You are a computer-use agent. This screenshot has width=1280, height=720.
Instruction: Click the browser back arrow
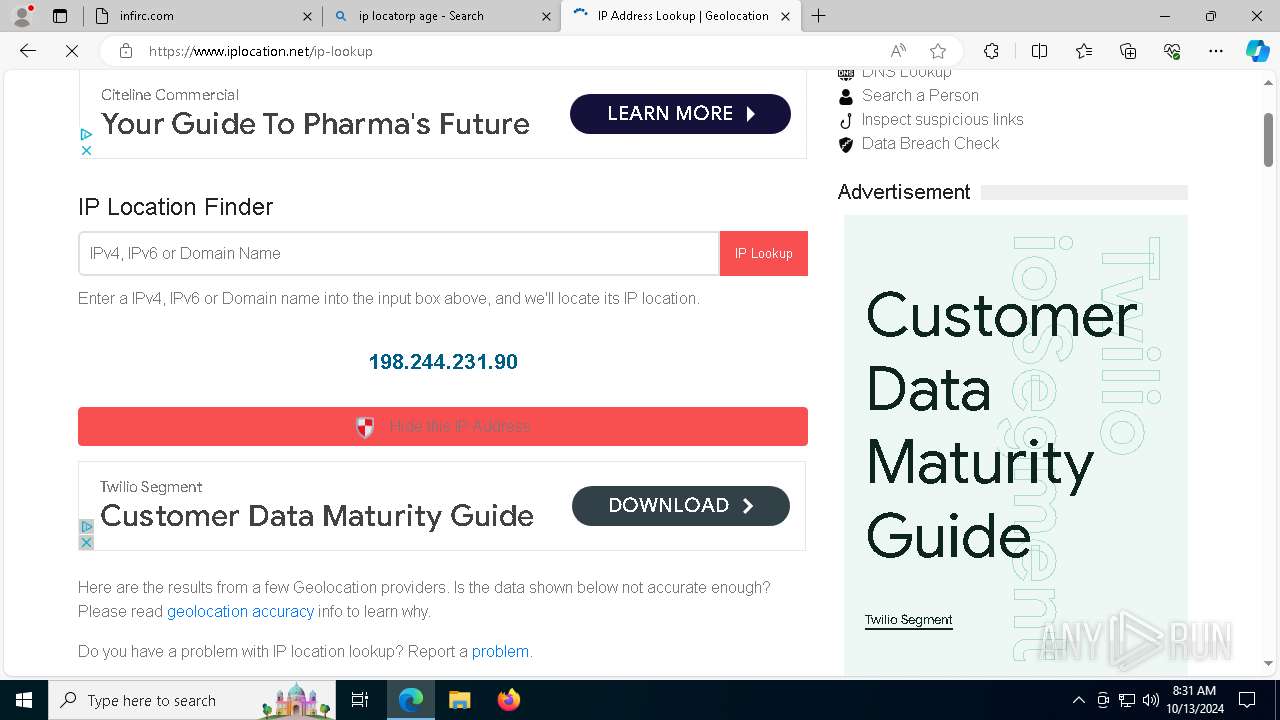[28, 51]
